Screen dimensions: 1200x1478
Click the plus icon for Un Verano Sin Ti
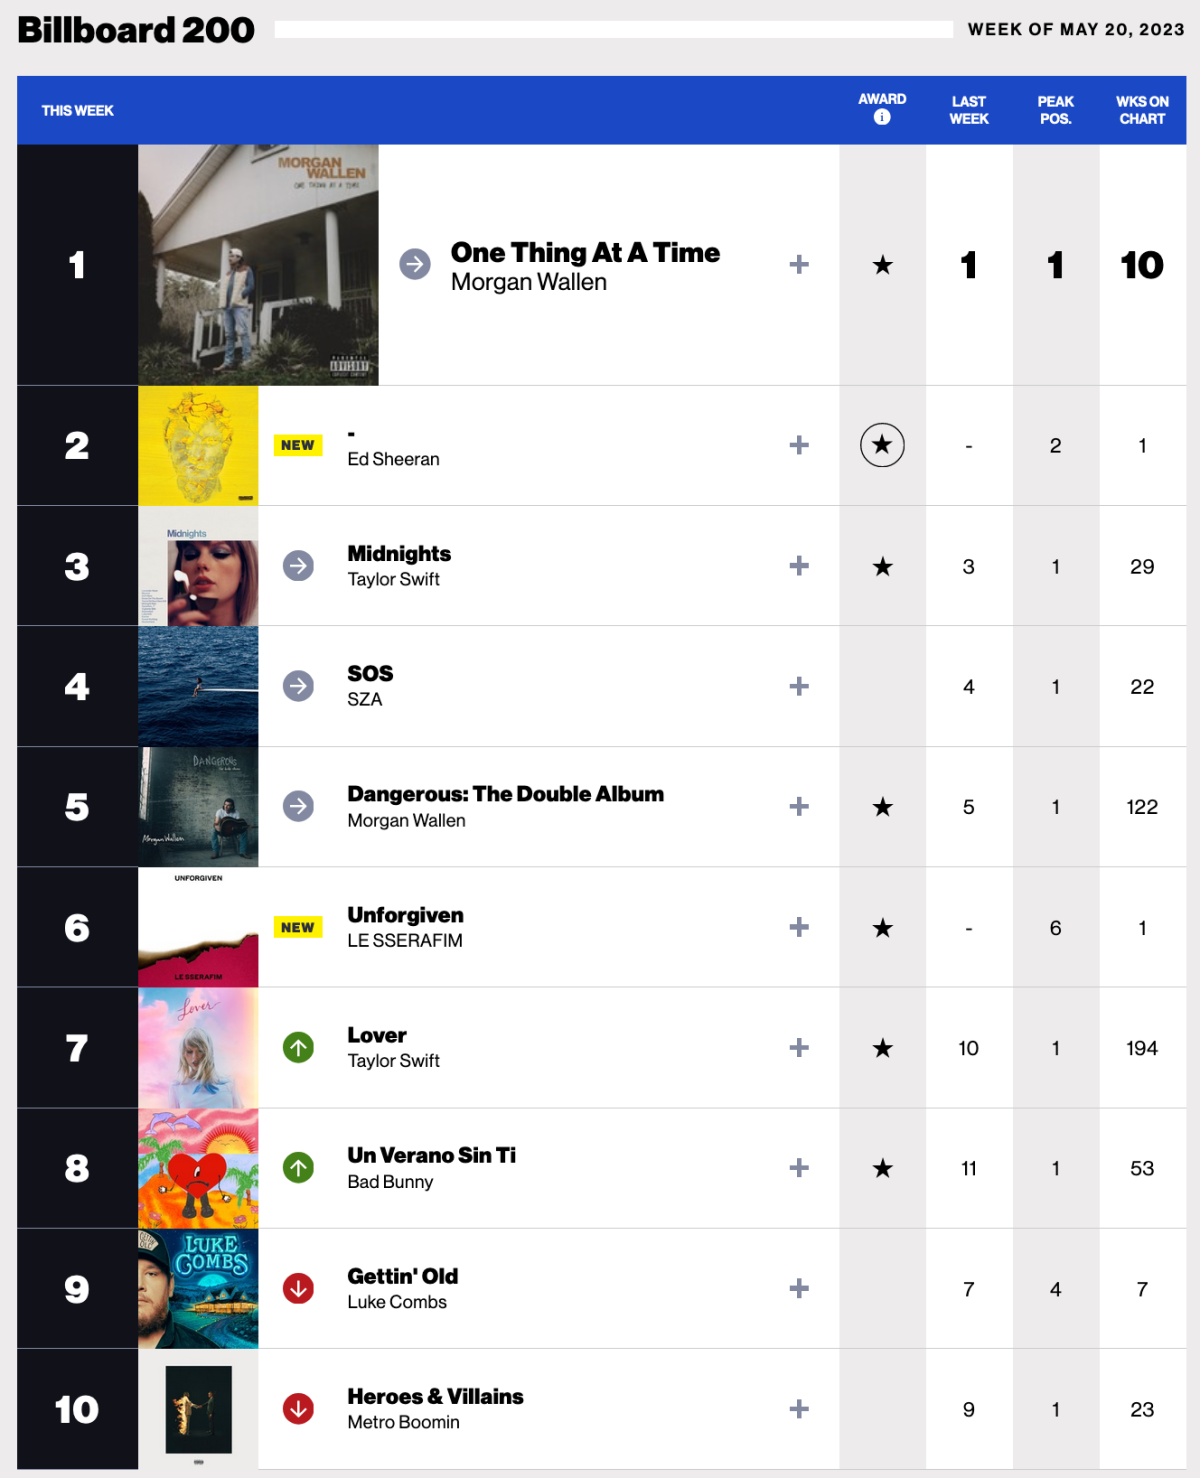click(799, 1168)
